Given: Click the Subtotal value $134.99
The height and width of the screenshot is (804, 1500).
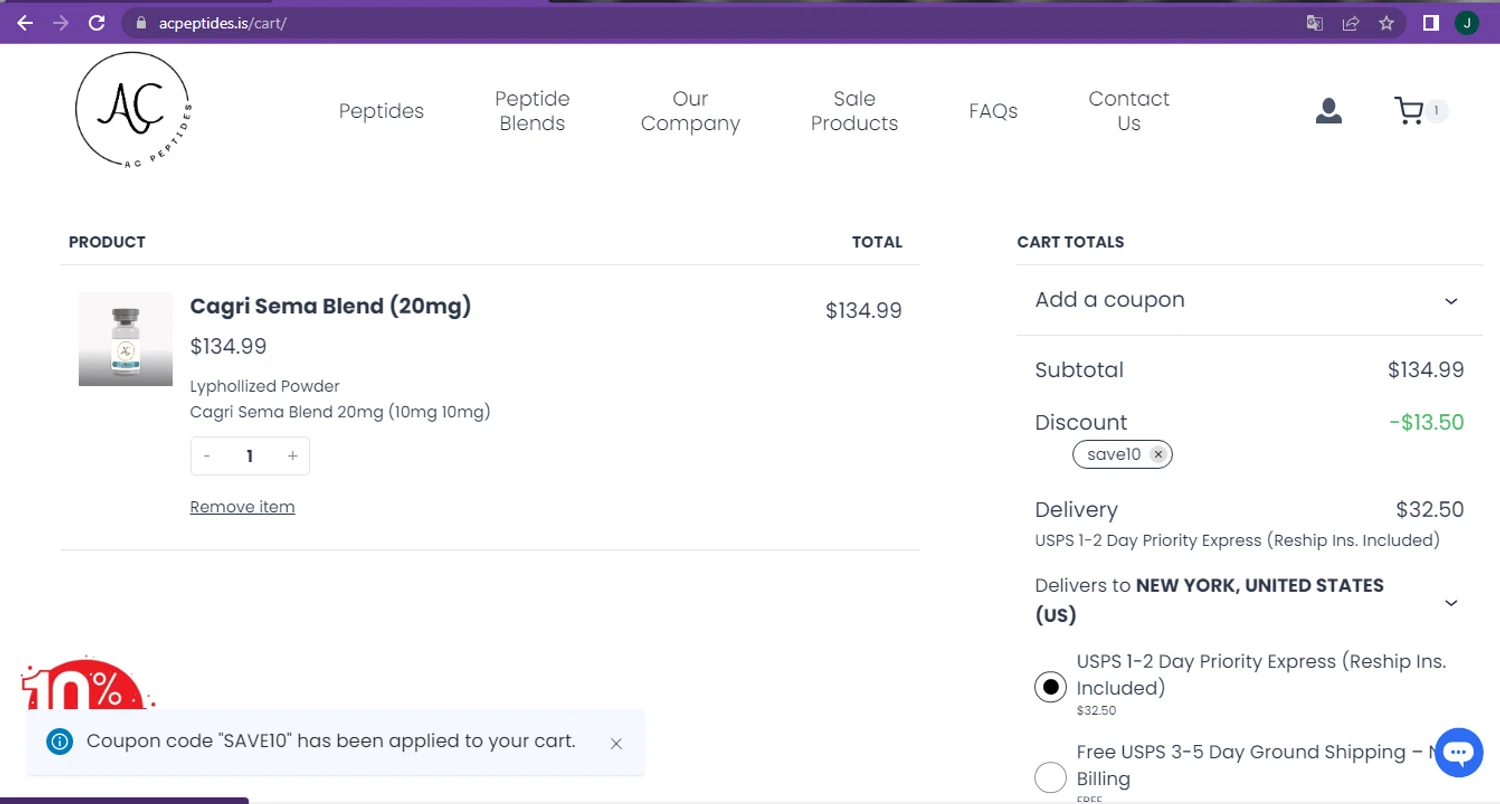Looking at the screenshot, I should (1426, 370).
